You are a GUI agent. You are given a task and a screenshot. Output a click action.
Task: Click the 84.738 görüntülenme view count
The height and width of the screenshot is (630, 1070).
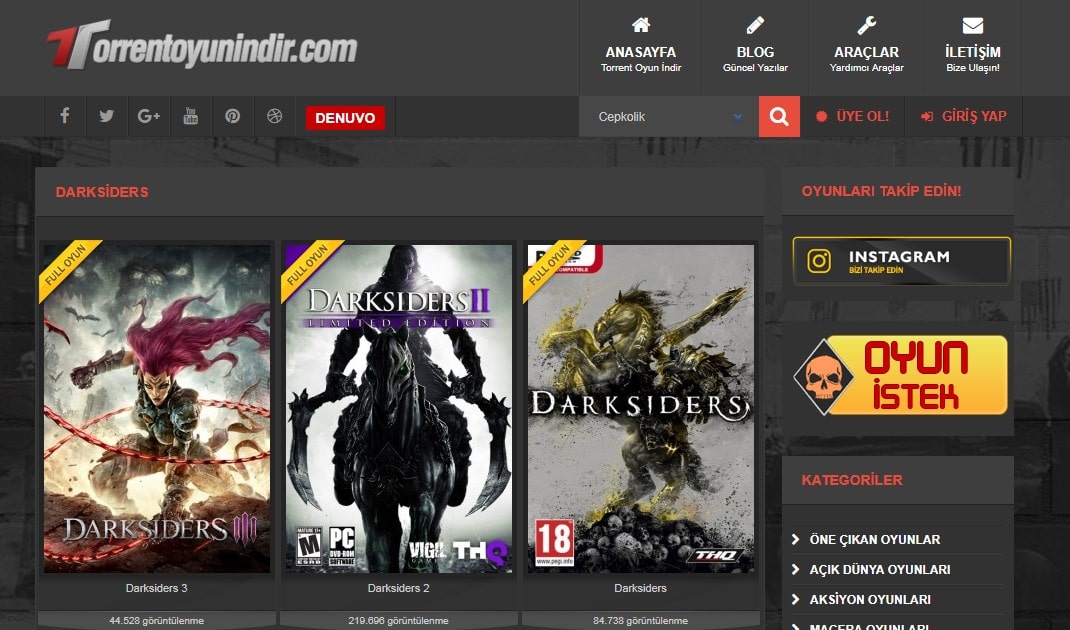(640, 620)
